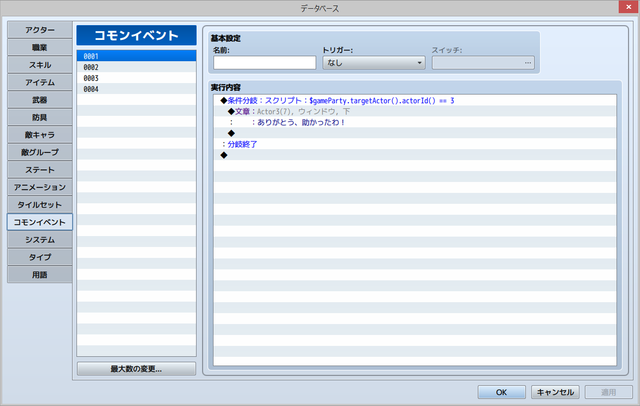Image resolution: width=640 pixels, height=406 pixels.
Task: Switch to the アイテム tab
Action: click(40, 82)
